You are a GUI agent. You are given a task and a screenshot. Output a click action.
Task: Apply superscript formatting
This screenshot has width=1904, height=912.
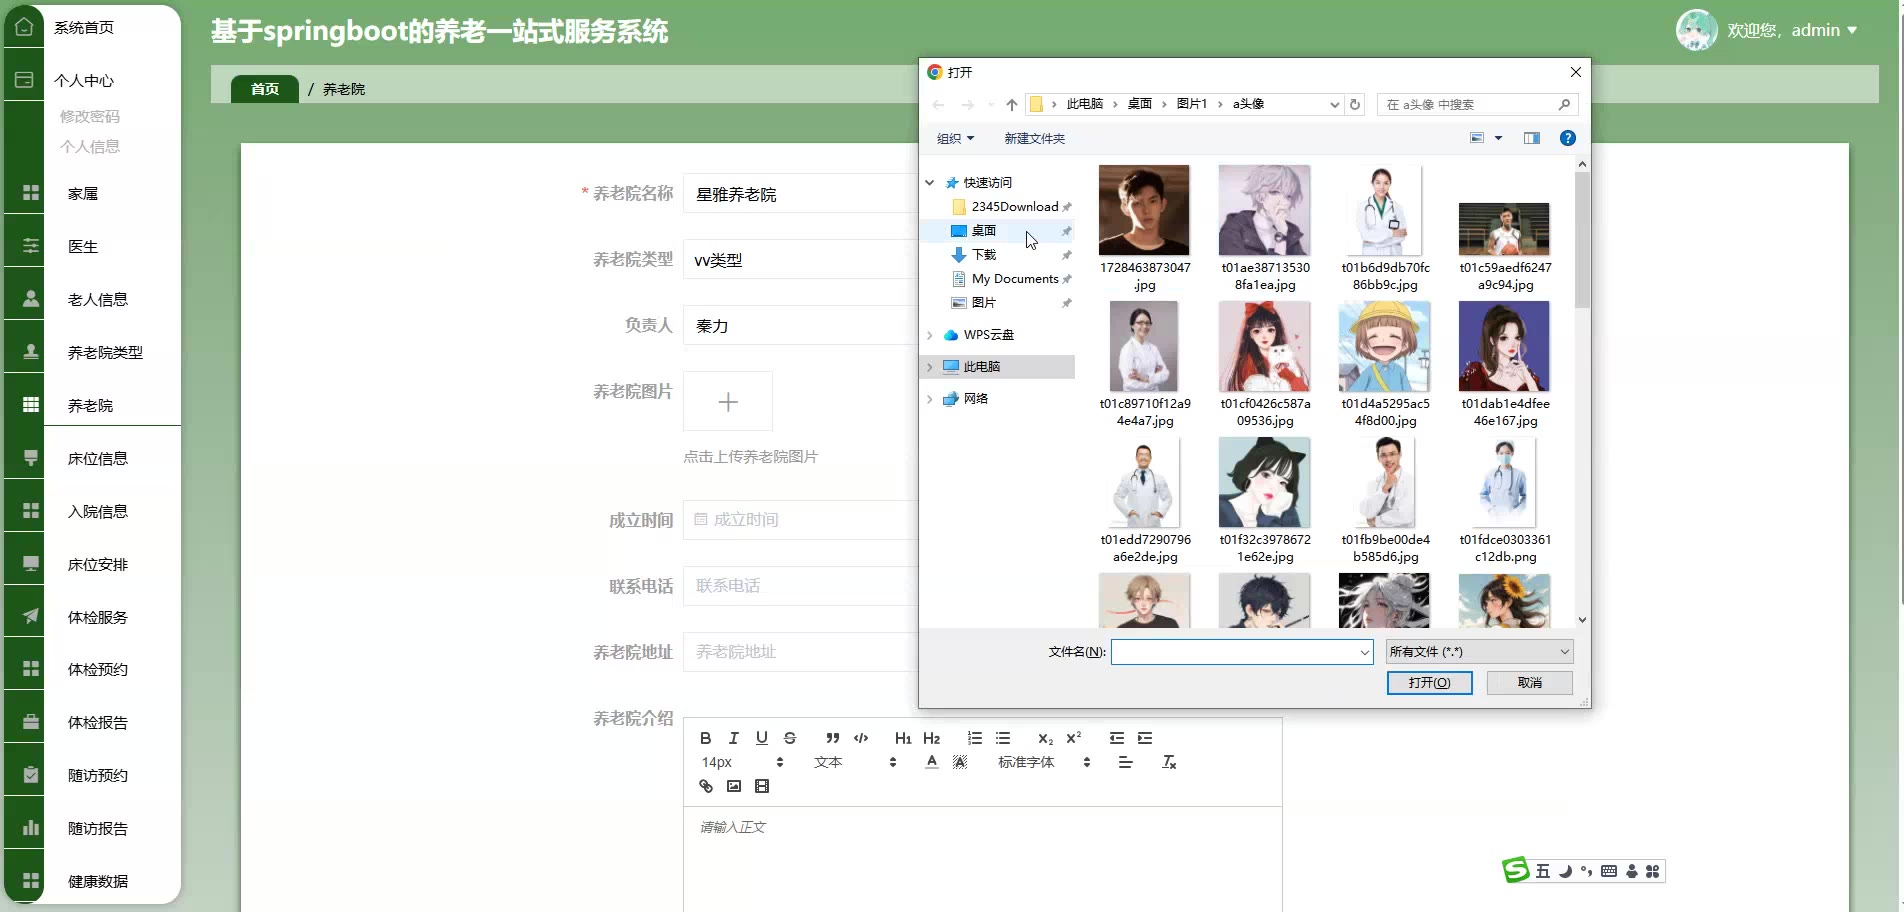tap(1074, 738)
